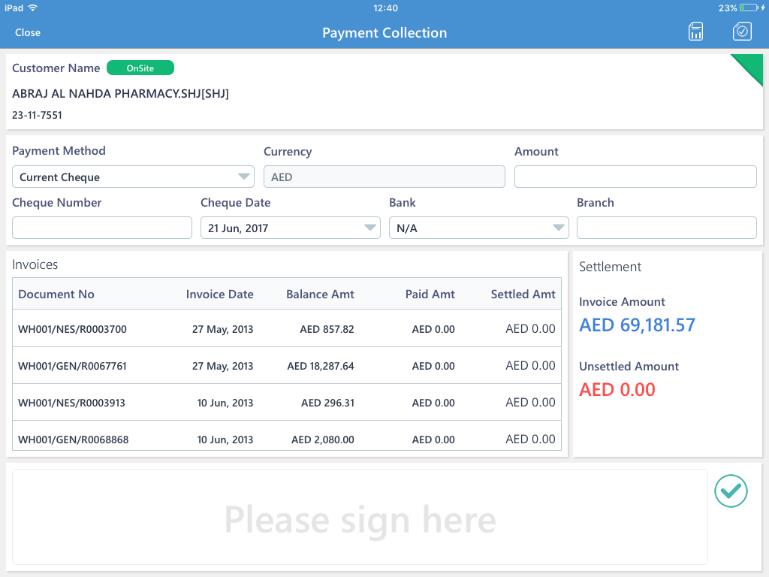Select the Amount input field

[x=635, y=176]
